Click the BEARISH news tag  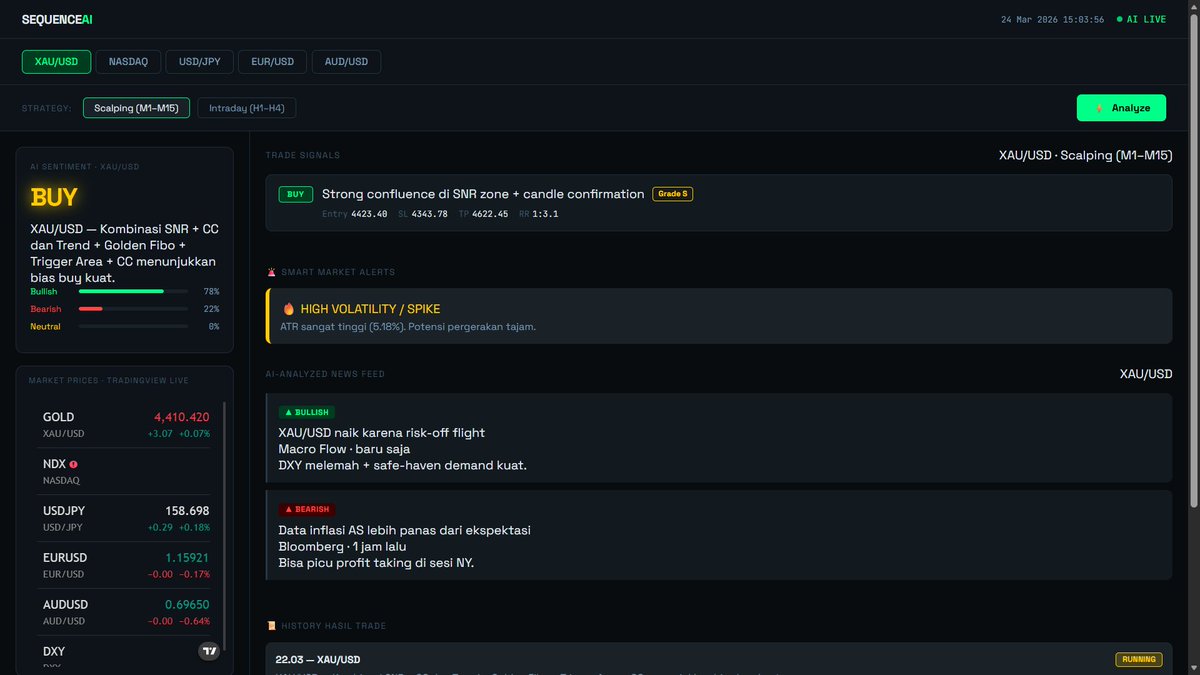click(x=306, y=509)
